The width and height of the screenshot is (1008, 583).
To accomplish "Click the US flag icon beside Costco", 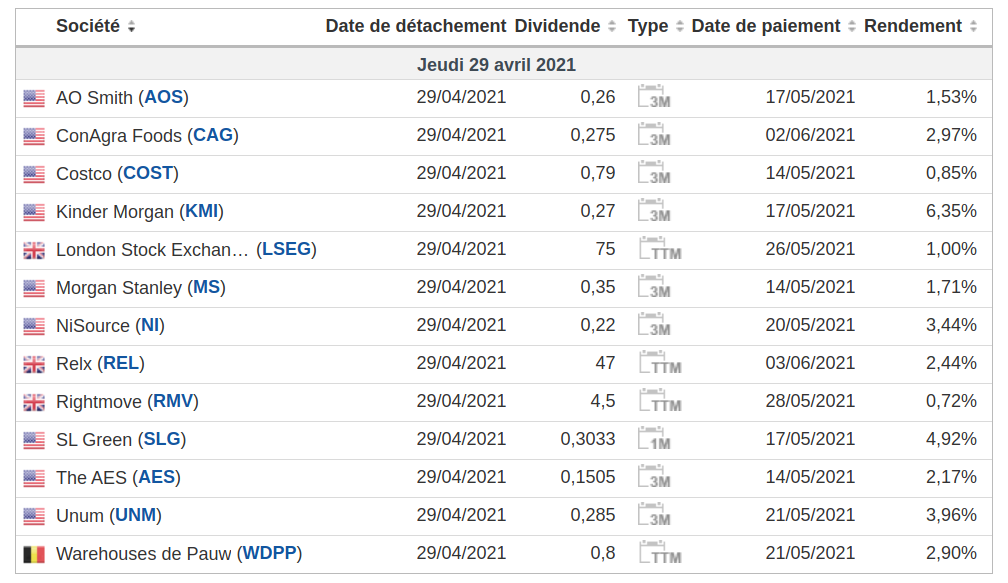I will [x=34, y=174].
